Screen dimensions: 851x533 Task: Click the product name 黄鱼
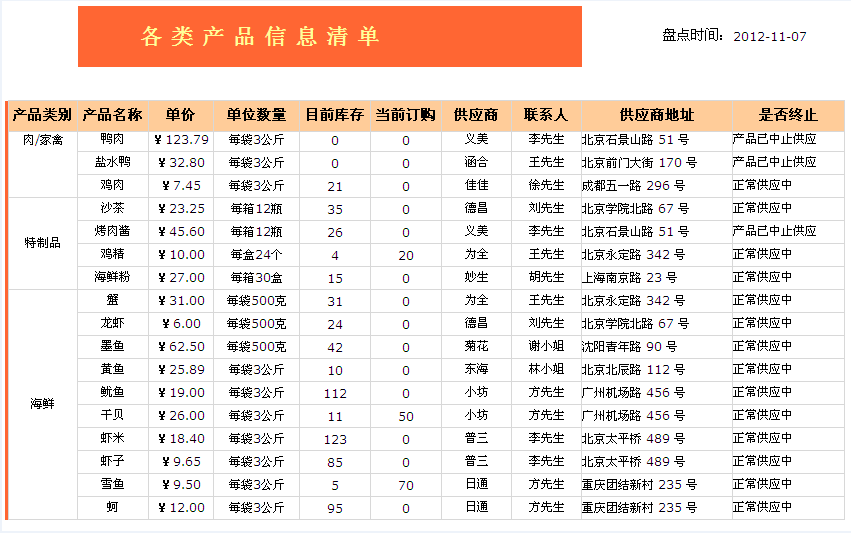[x=112, y=369]
